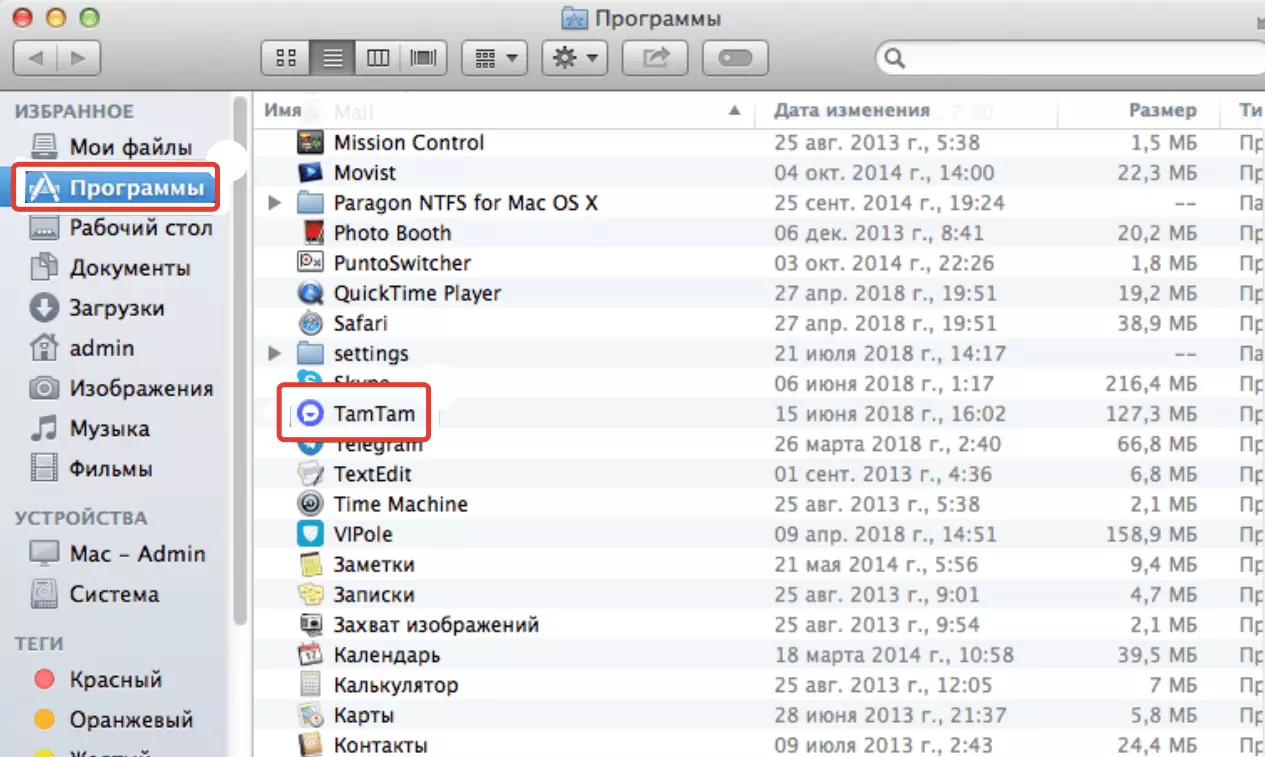Select the QuickTime Player app icon
The width and height of the screenshot is (1265, 757).
tap(311, 293)
